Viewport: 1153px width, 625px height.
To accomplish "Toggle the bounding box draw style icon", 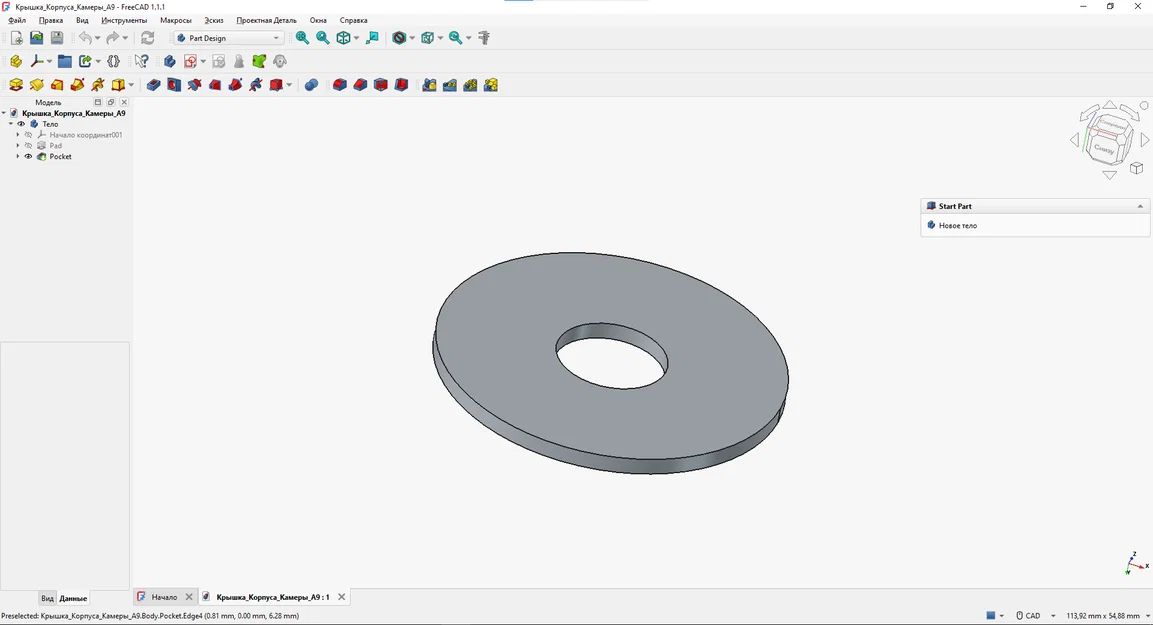I will [x=427, y=38].
